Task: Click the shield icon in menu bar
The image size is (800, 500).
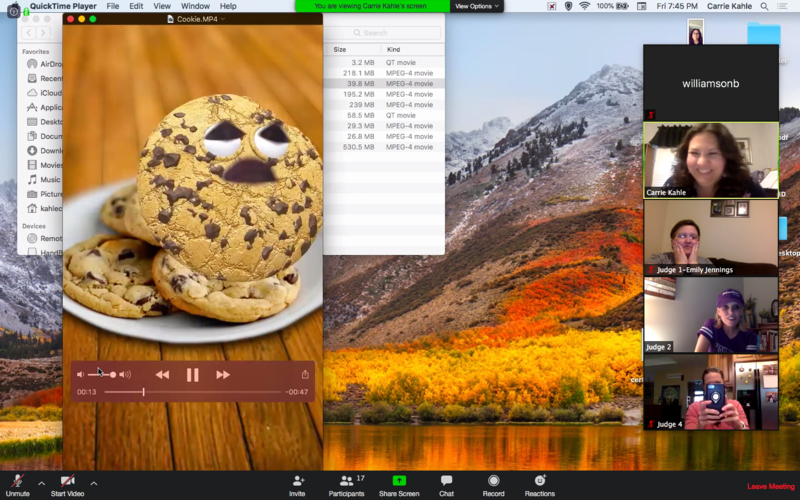Action: pyautogui.click(x=568, y=6)
